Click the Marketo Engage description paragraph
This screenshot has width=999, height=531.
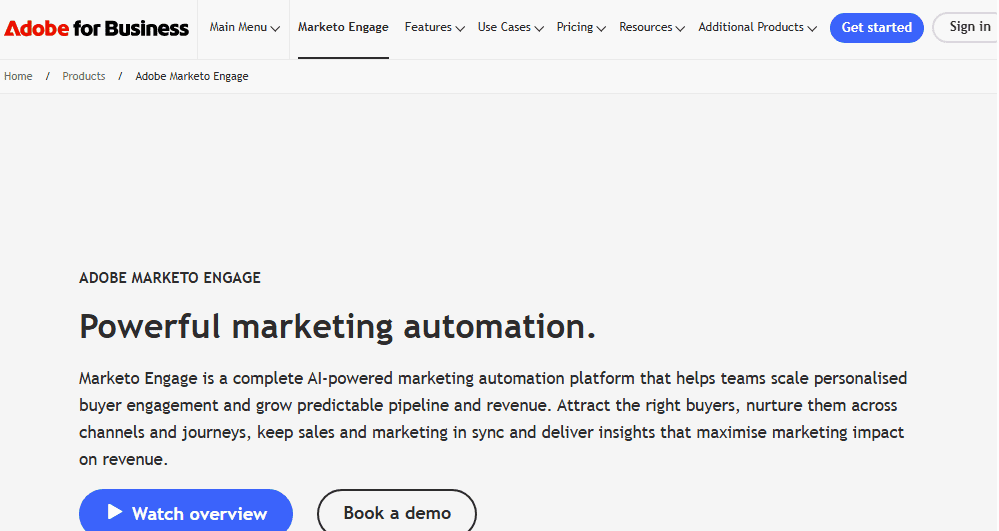point(493,418)
